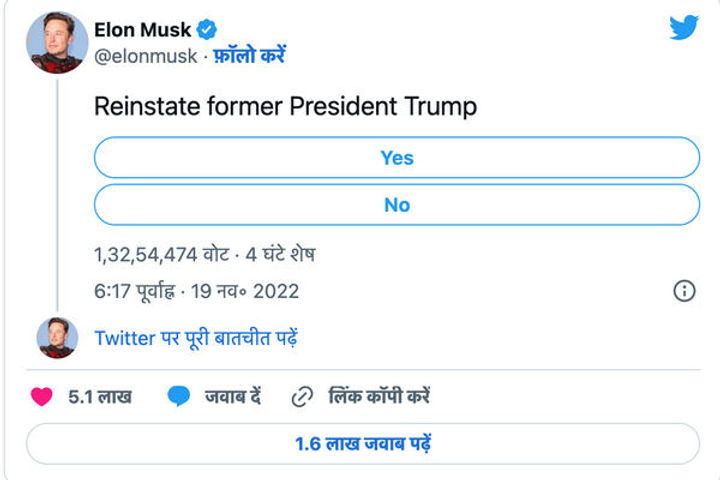Click the @elonmusk handle
The height and width of the screenshot is (480, 720).
pos(146,57)
